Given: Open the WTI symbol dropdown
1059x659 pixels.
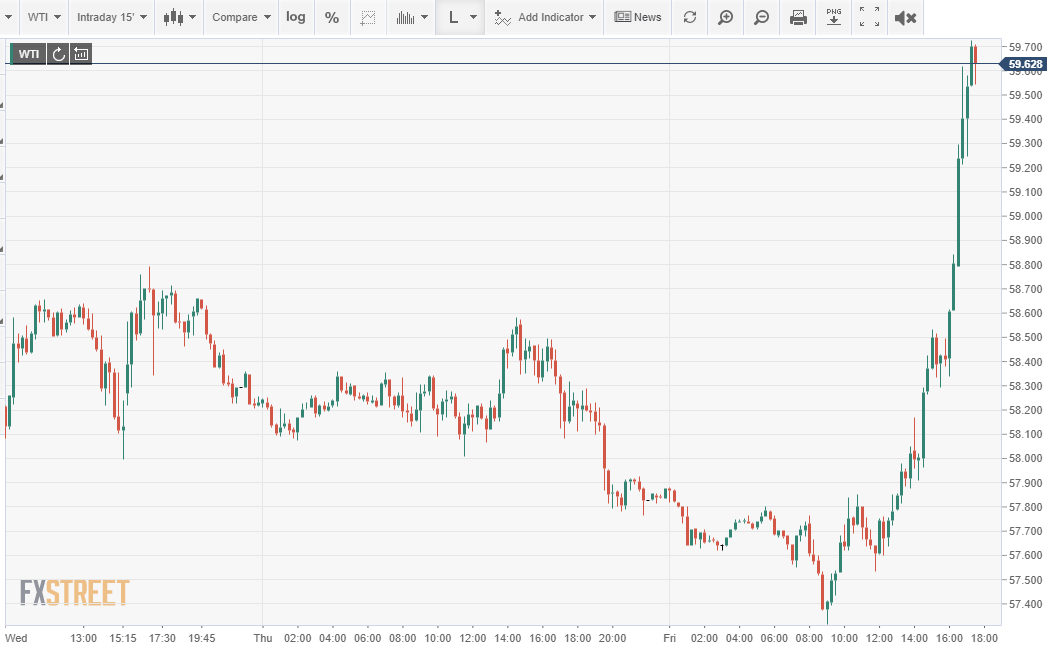Looking at the screenshot, I should [x=44, y=18].
